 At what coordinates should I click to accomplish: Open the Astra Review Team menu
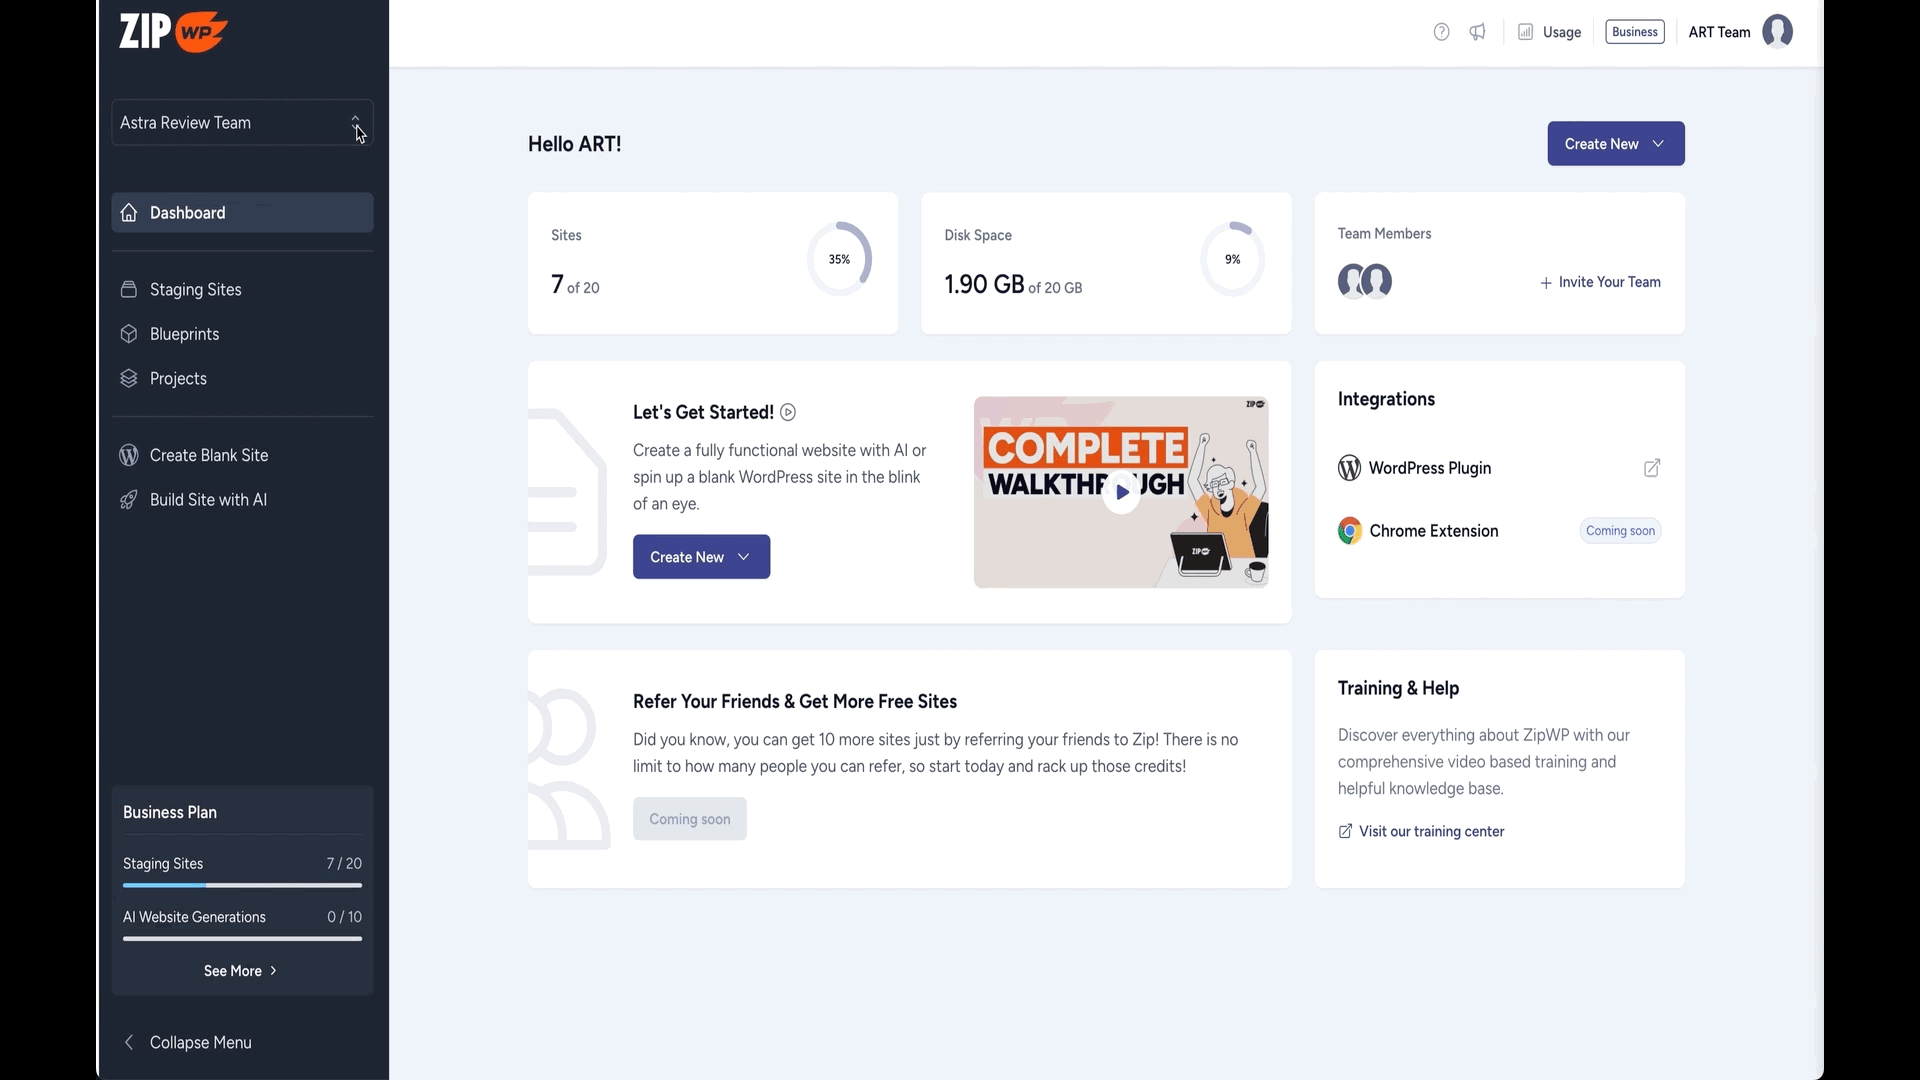pyautogui.click(x=241, y=121)
